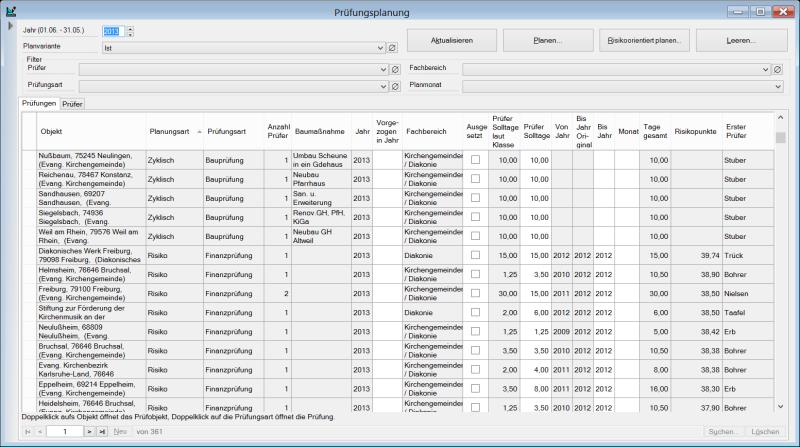Click Baumaßnahme cell Neubau Pfarrhaus
This screenshot has width=800, height=447.
pyautogui.click(x=321, y=179)
